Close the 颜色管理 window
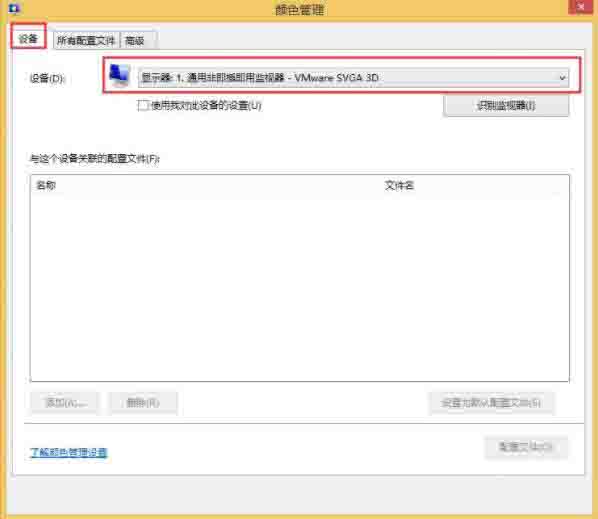The width and height of the screenshot is (598, 519). 580,7
